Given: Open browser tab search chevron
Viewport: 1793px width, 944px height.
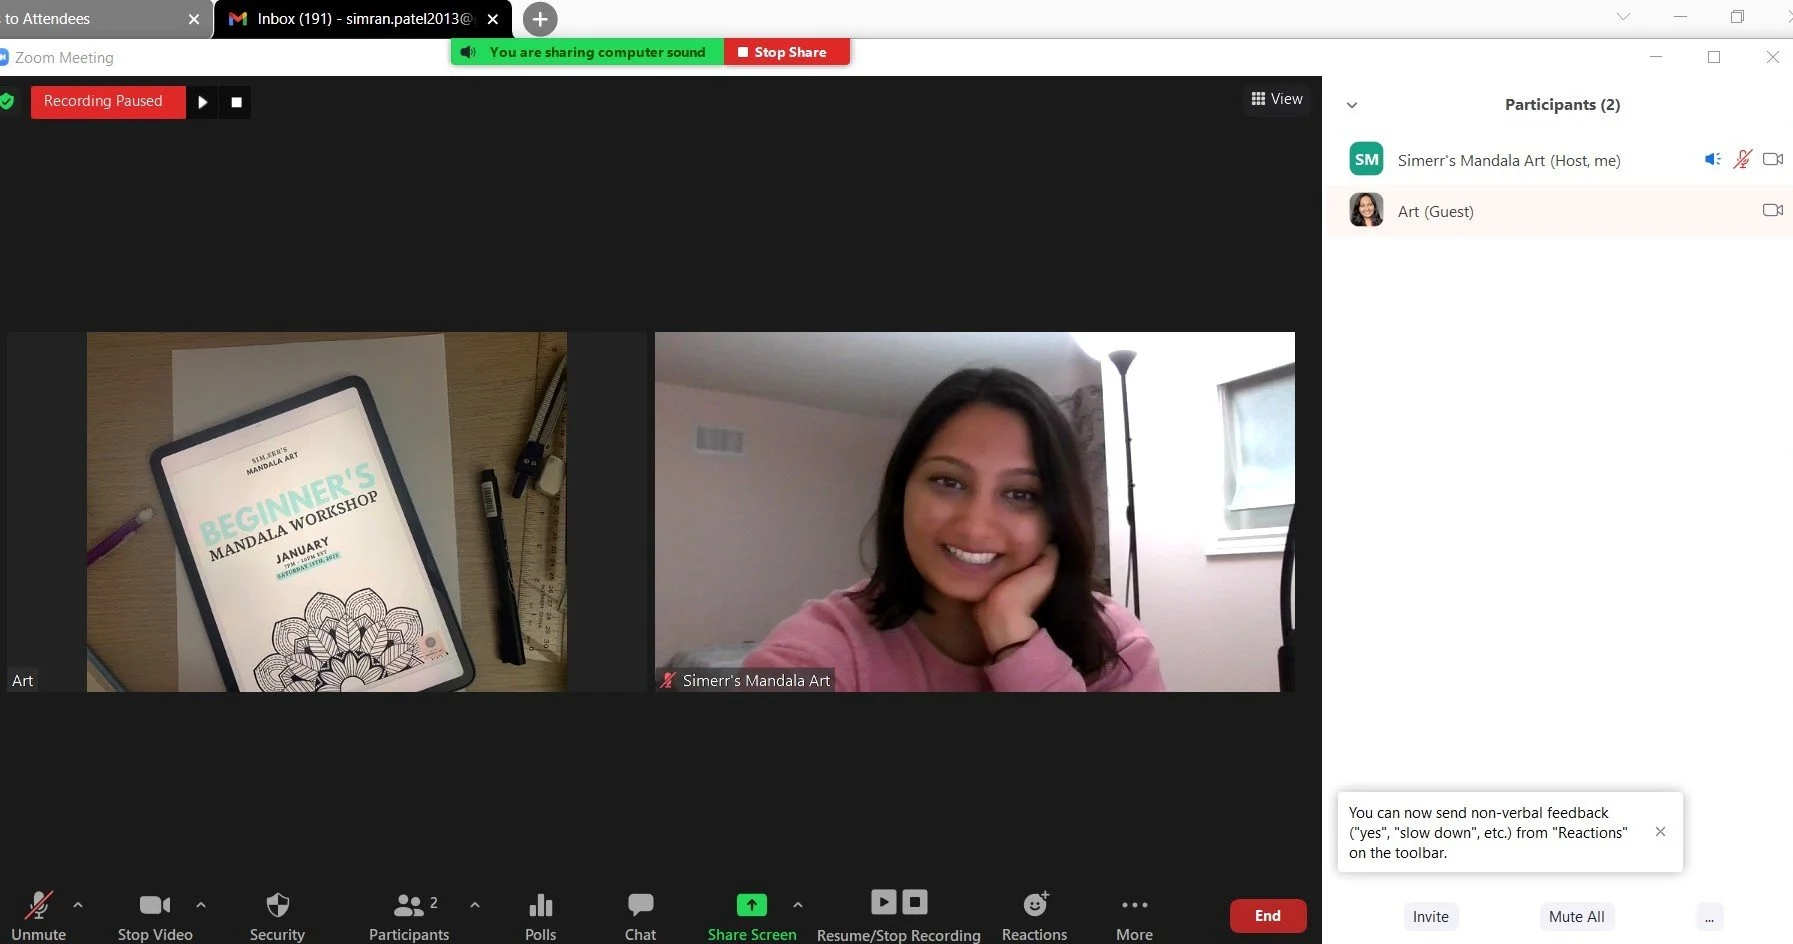Looking at the screenshot, I should [x=1623, y=17].
